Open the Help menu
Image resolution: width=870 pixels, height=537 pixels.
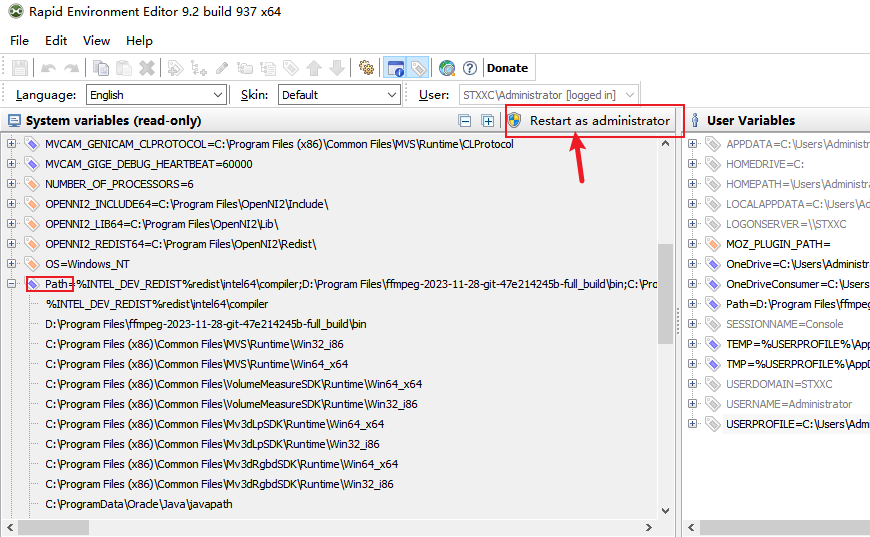click(139, 40)
